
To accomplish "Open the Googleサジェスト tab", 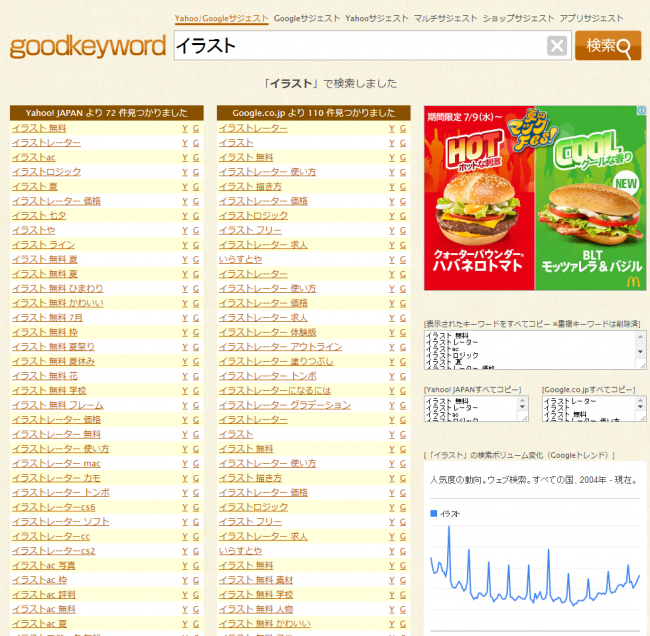I will 307,19.
